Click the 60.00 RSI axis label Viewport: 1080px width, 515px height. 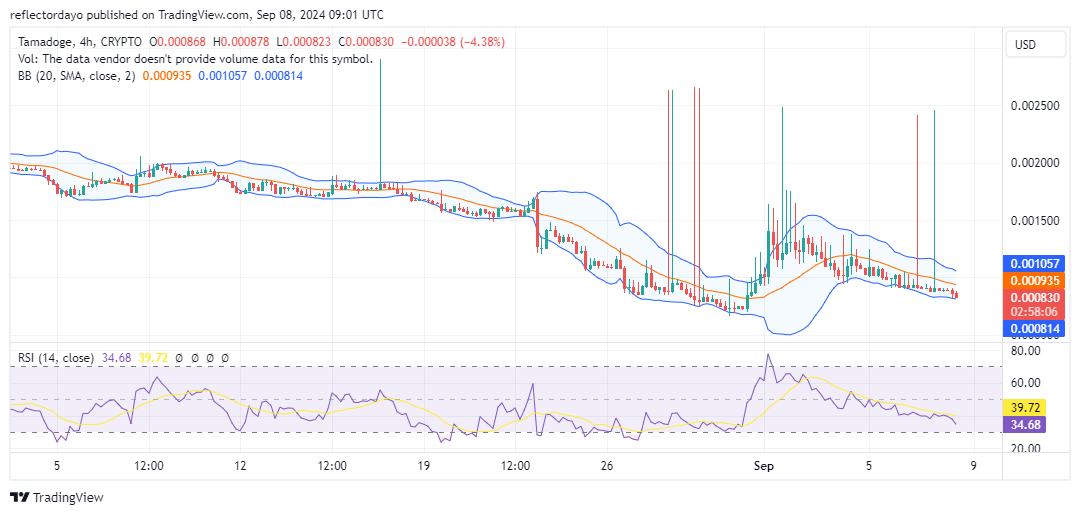[1026, 383]
